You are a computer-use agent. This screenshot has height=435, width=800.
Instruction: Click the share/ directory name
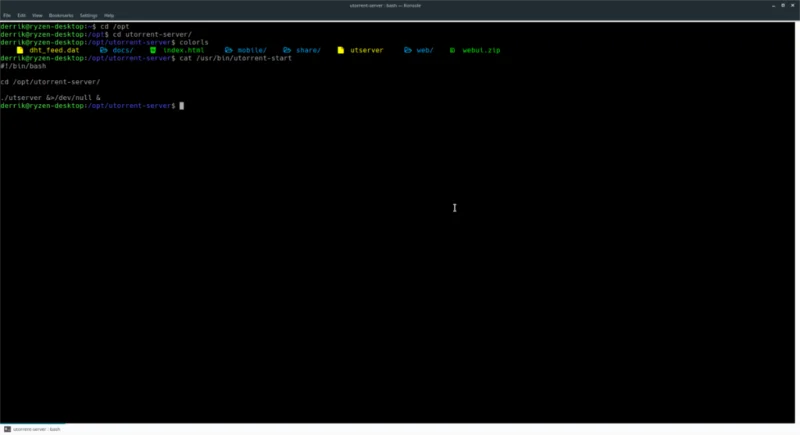(x=308, y=50)
